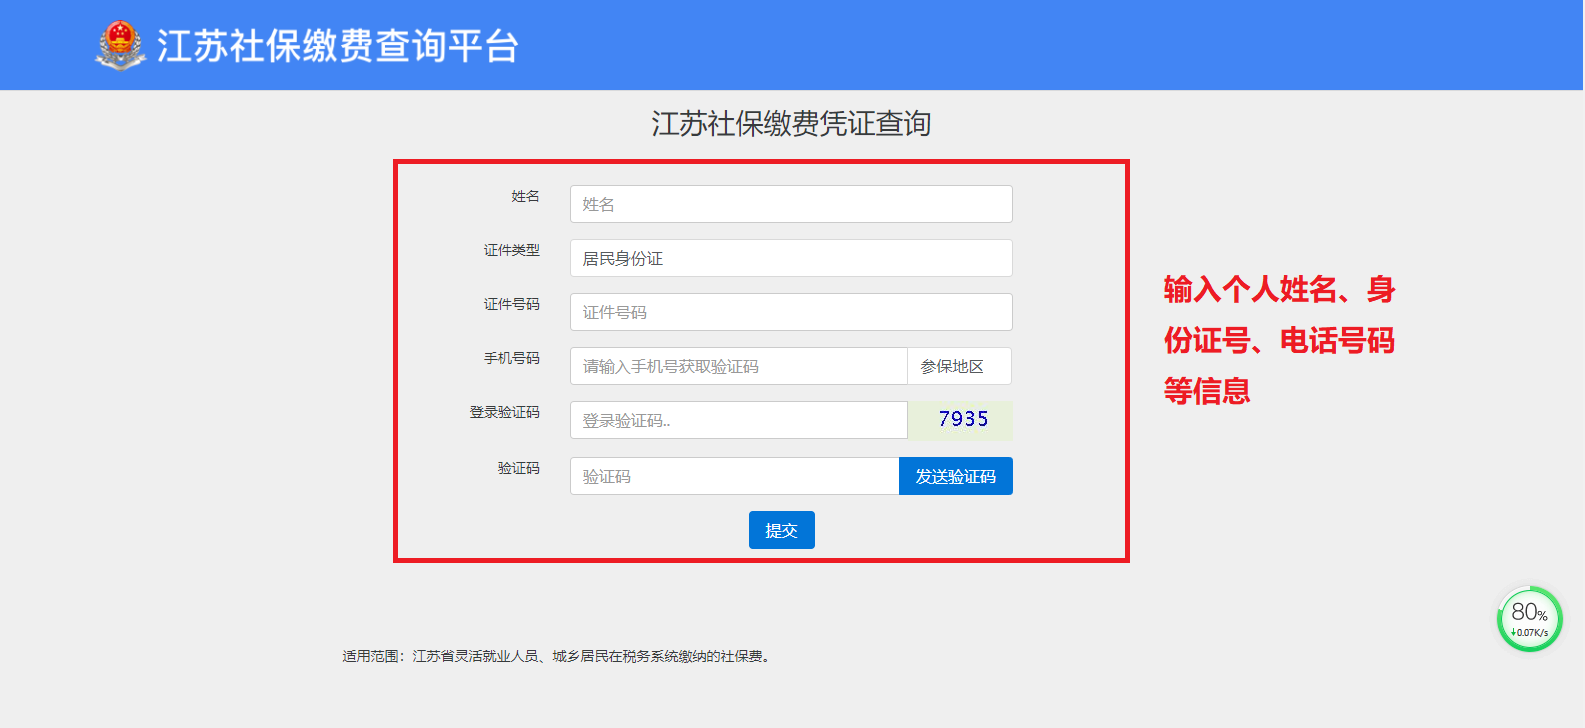Click the 姓名 name input field
Viewport: 1585px width, 728px height.
[x=790, y=204]
